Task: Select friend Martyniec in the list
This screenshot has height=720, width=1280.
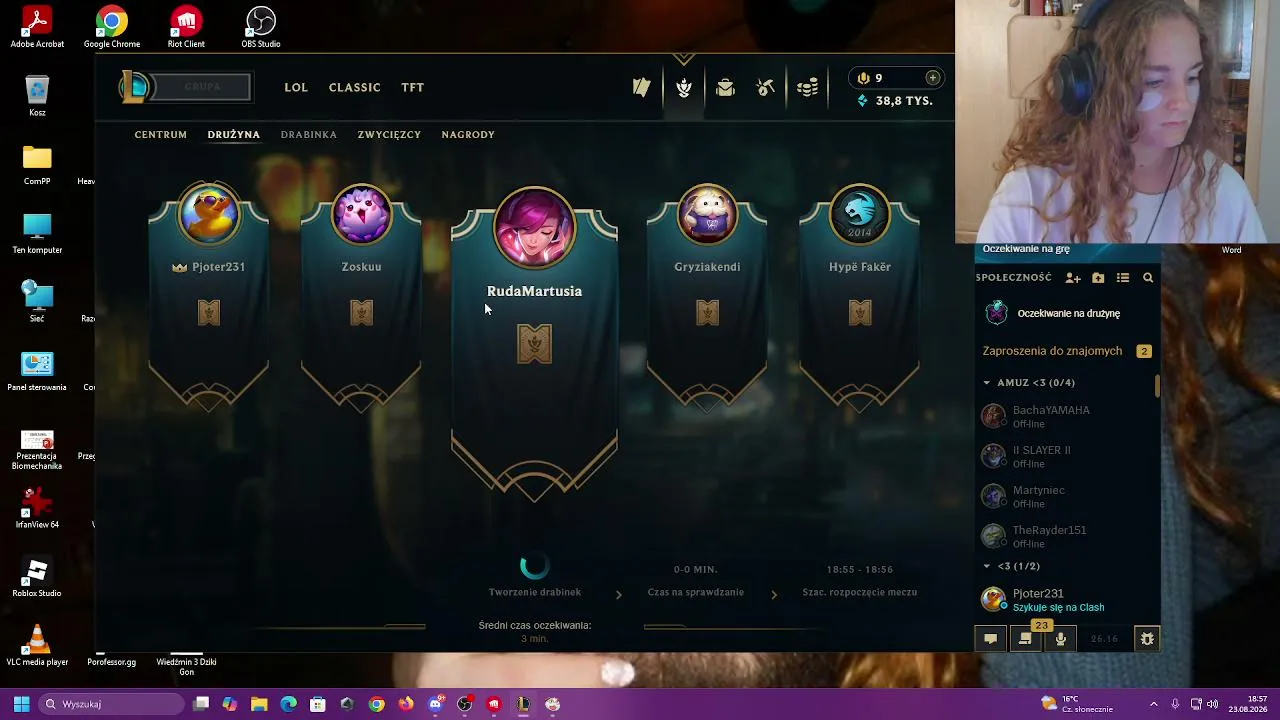Action: [x=1066, y=496]
